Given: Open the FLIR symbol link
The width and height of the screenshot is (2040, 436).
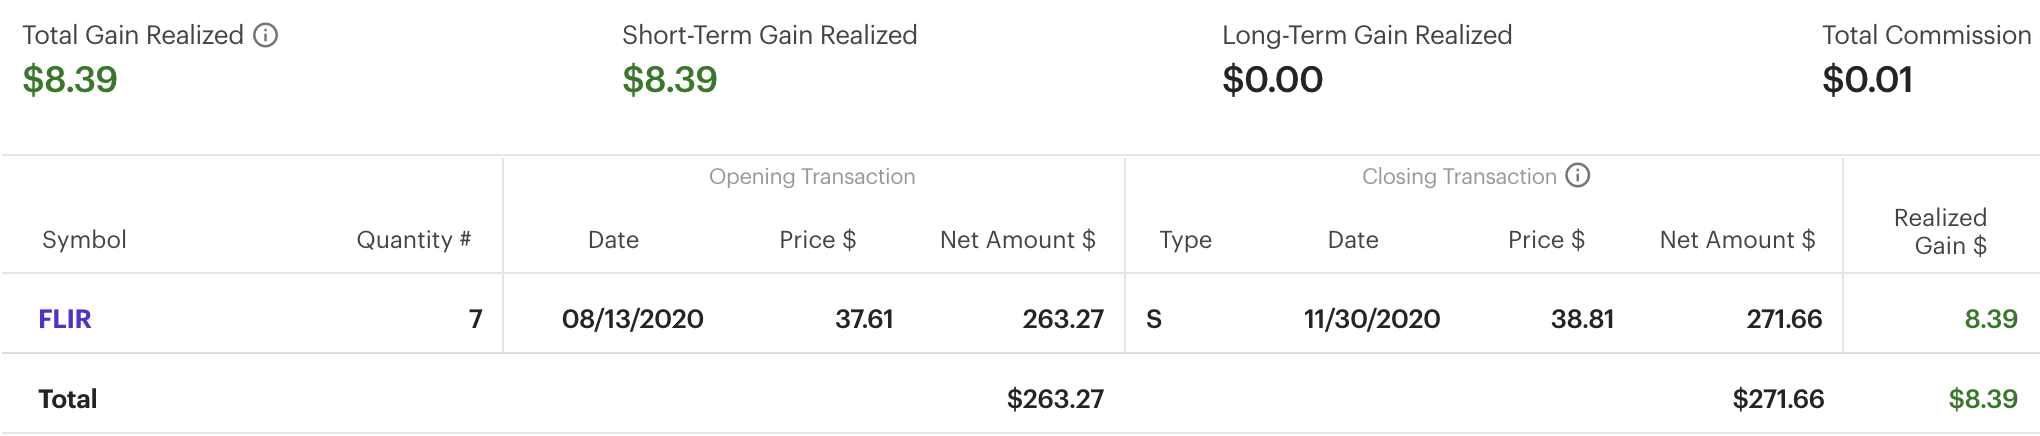Looking at the screenshot, I should pos(65,319).
